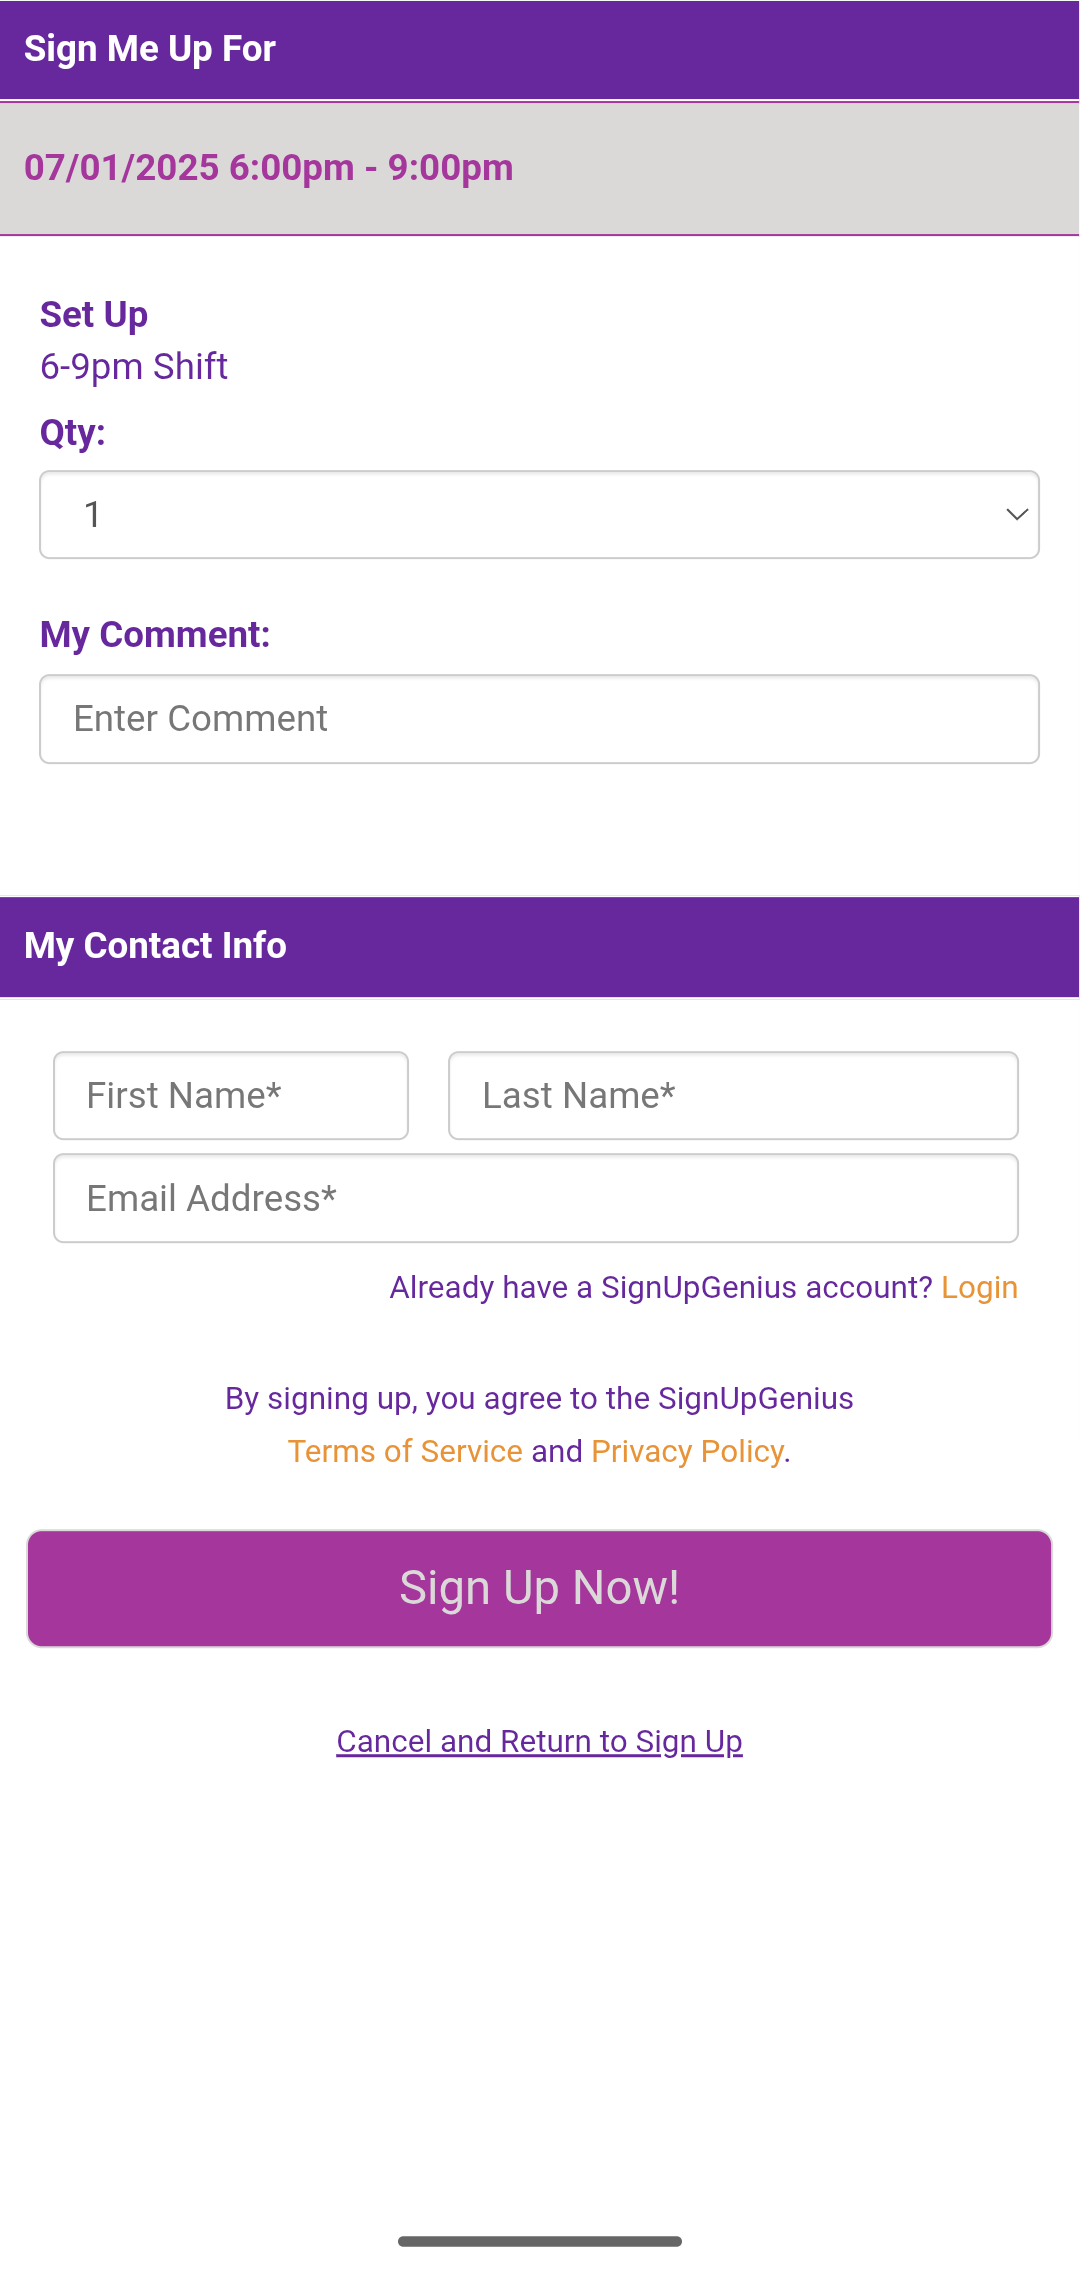Select the 07/01/2025 6:00pm - 9:00pm banner
This screenshot has width=1080, height=2273.
pyautogui.click(x=269, y=168)
